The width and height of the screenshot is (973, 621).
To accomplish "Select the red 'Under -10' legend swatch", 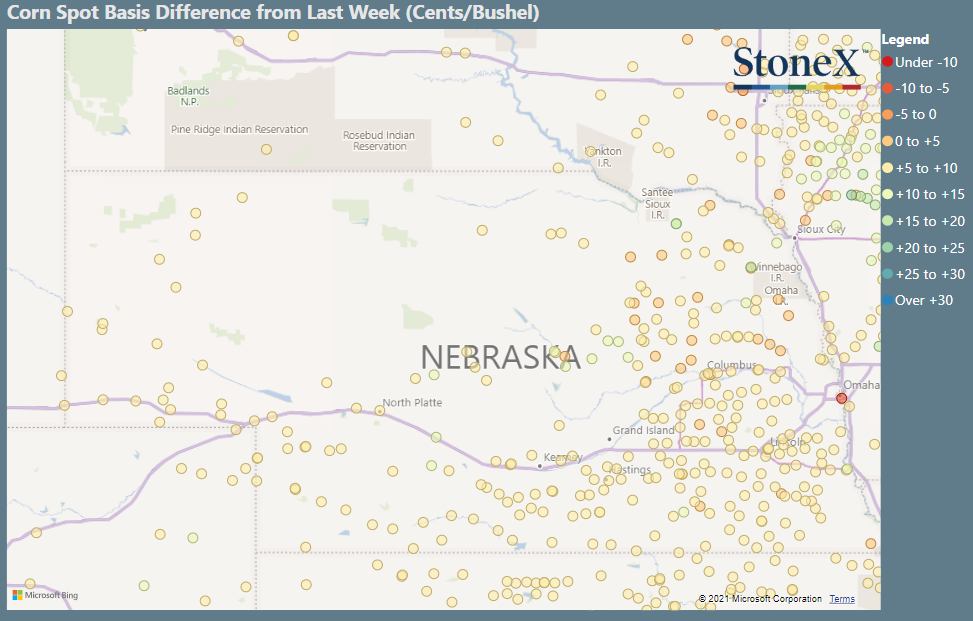I will point(887,62).
